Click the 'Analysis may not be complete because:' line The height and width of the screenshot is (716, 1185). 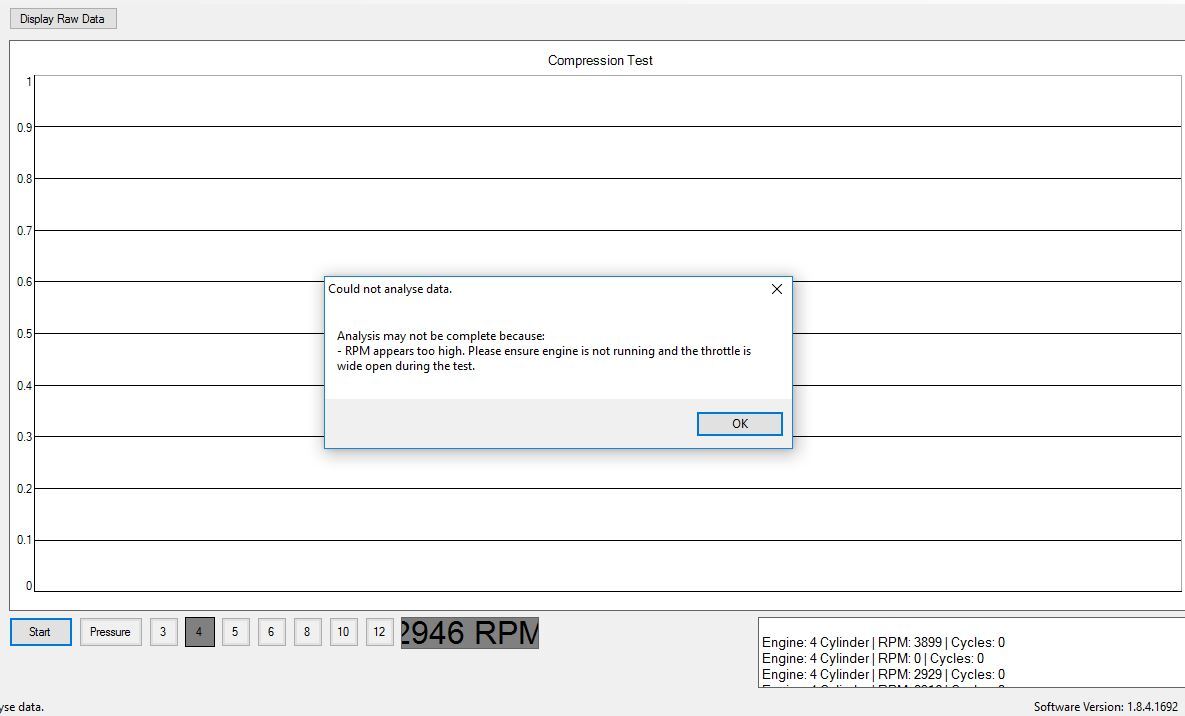tap(441, 336)
